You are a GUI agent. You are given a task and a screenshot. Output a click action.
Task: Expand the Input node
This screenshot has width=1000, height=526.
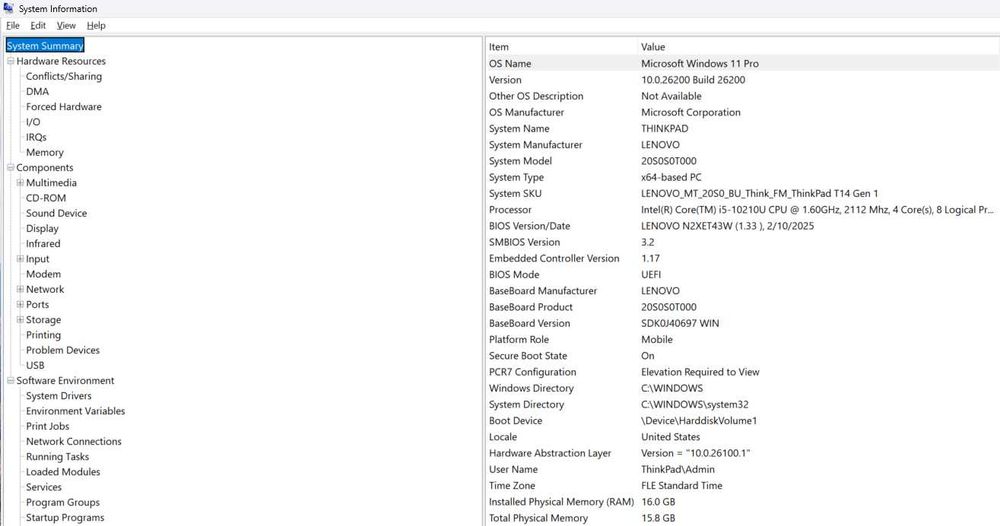(x=20, y=259)
